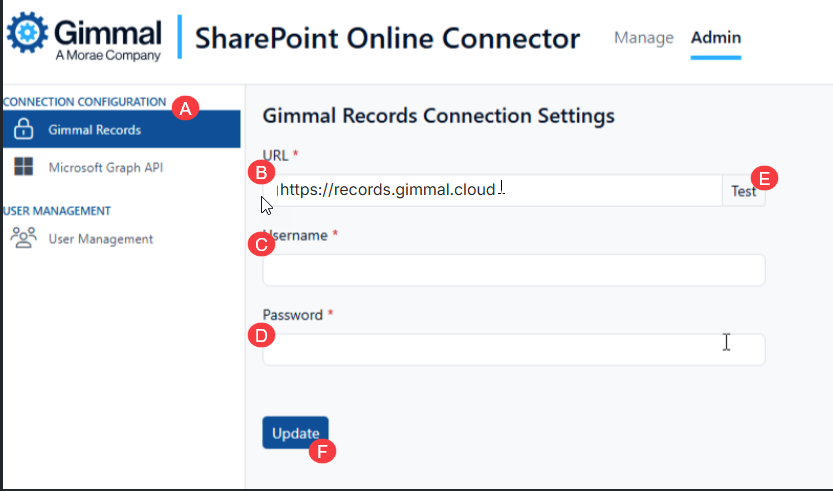Click the red F marker near Update
833x491 pixels.
(x=322, y=451)
